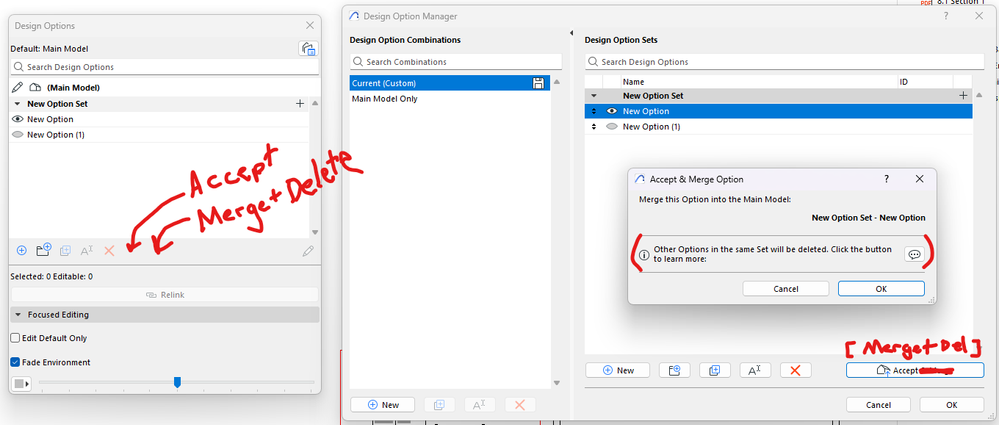Click New under Design Option Sets
The width and height of the screenshot is (999, 425).
[x=617, y=370]
